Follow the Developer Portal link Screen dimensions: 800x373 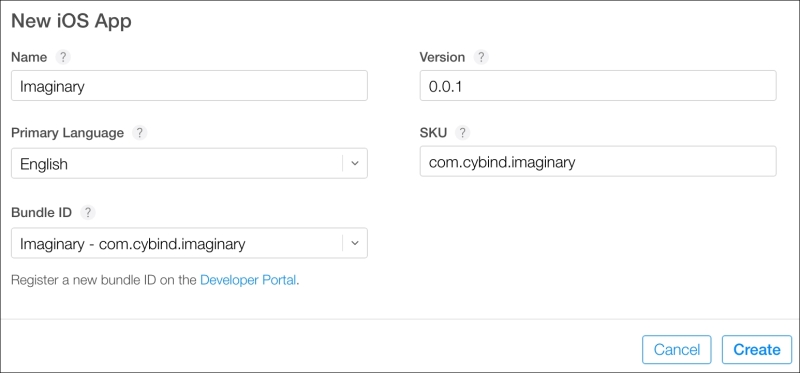coord(248,280)
